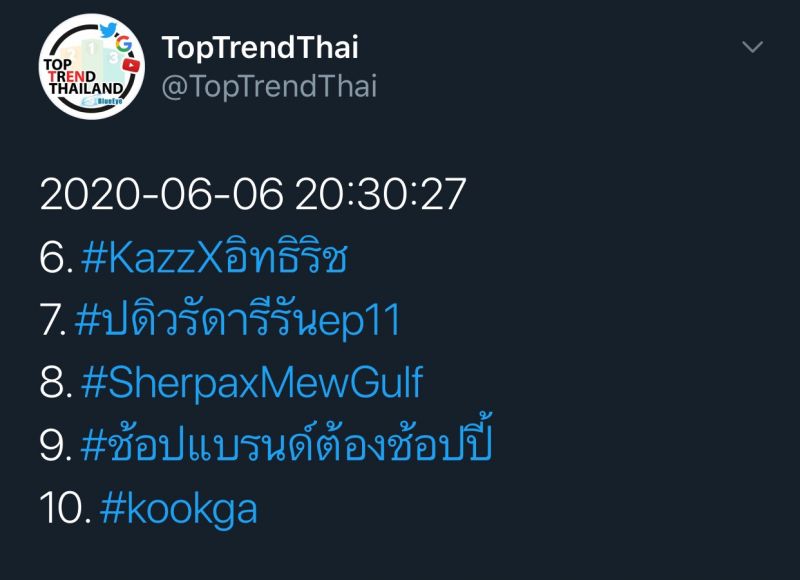The image size is (800, 580).
Task: Click the rank number 9 label
Action: [54, 446]
